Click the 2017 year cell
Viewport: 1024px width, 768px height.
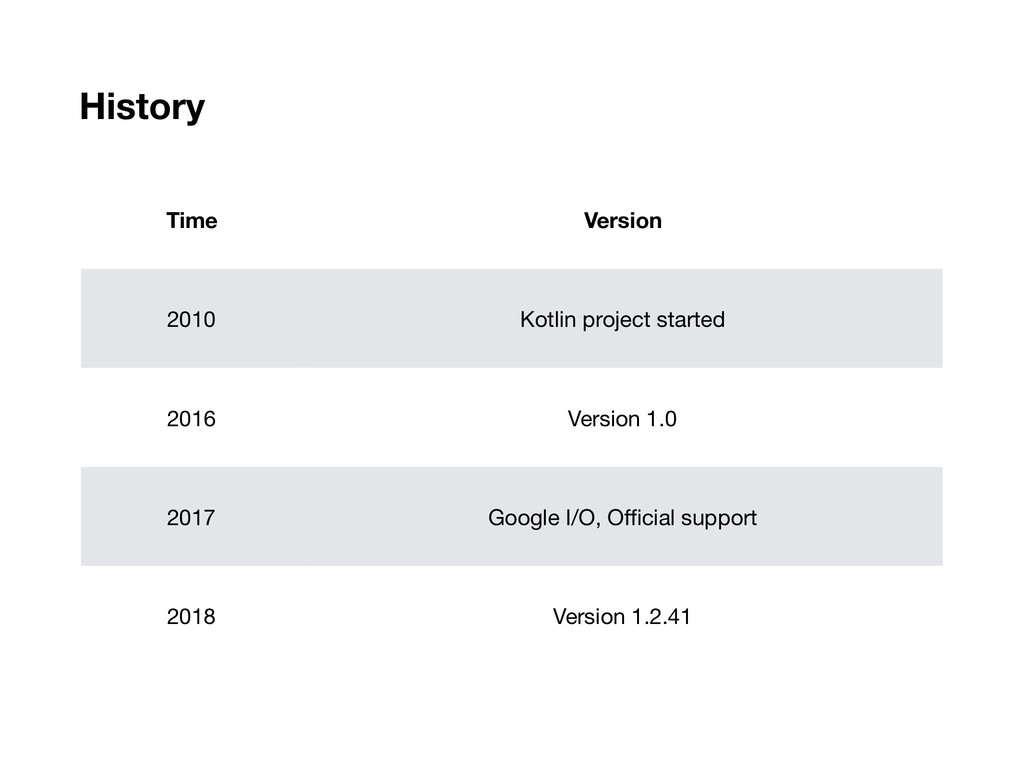pyautogui.click(x=190, y=518)
